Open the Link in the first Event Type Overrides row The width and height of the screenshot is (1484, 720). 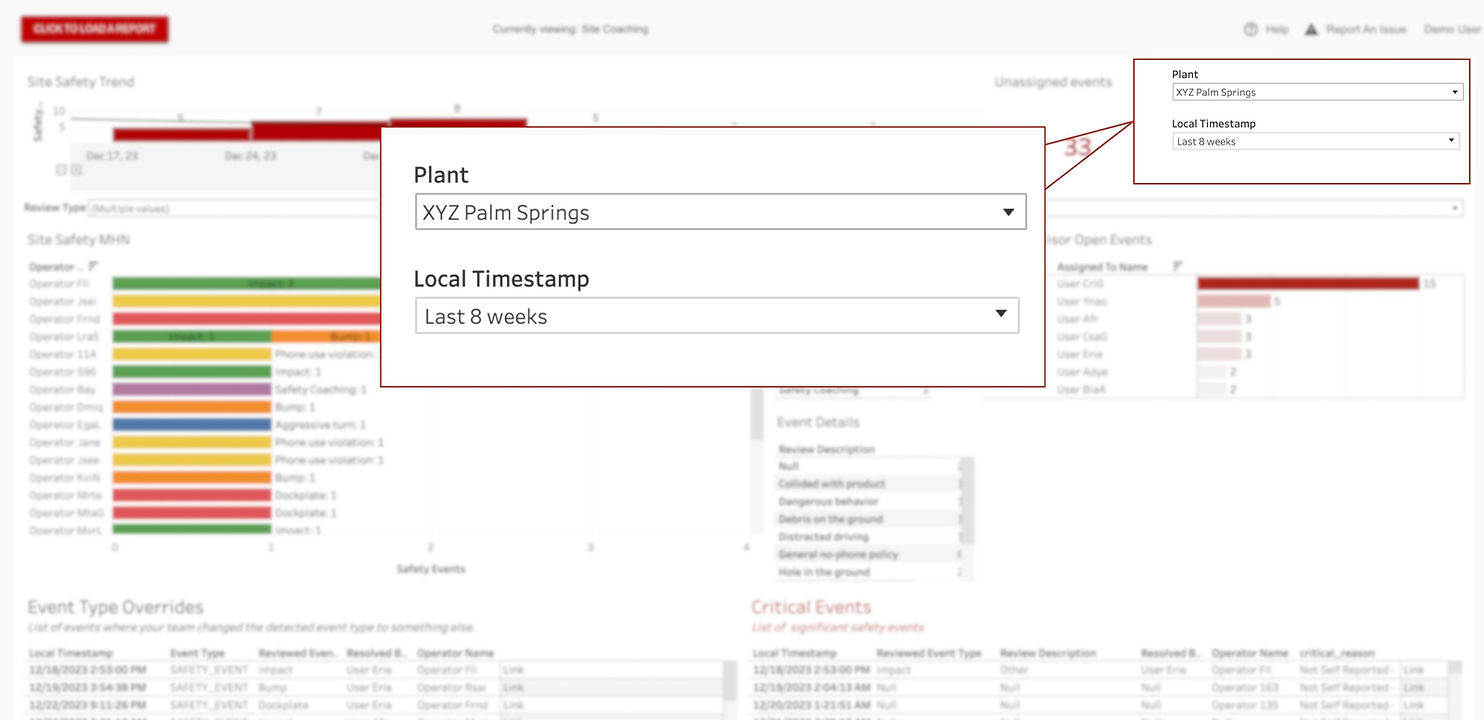pyautogui.click(x=513, y=670)
